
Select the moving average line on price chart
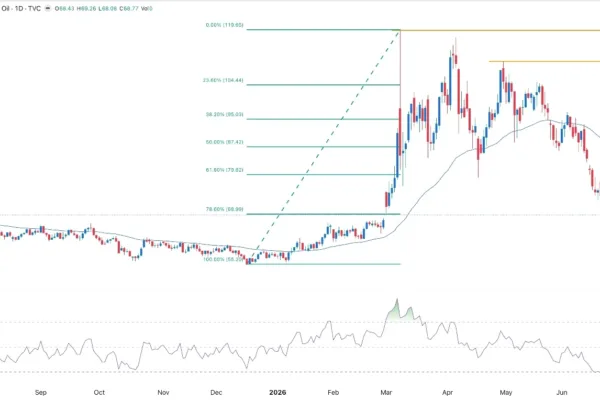434,183
